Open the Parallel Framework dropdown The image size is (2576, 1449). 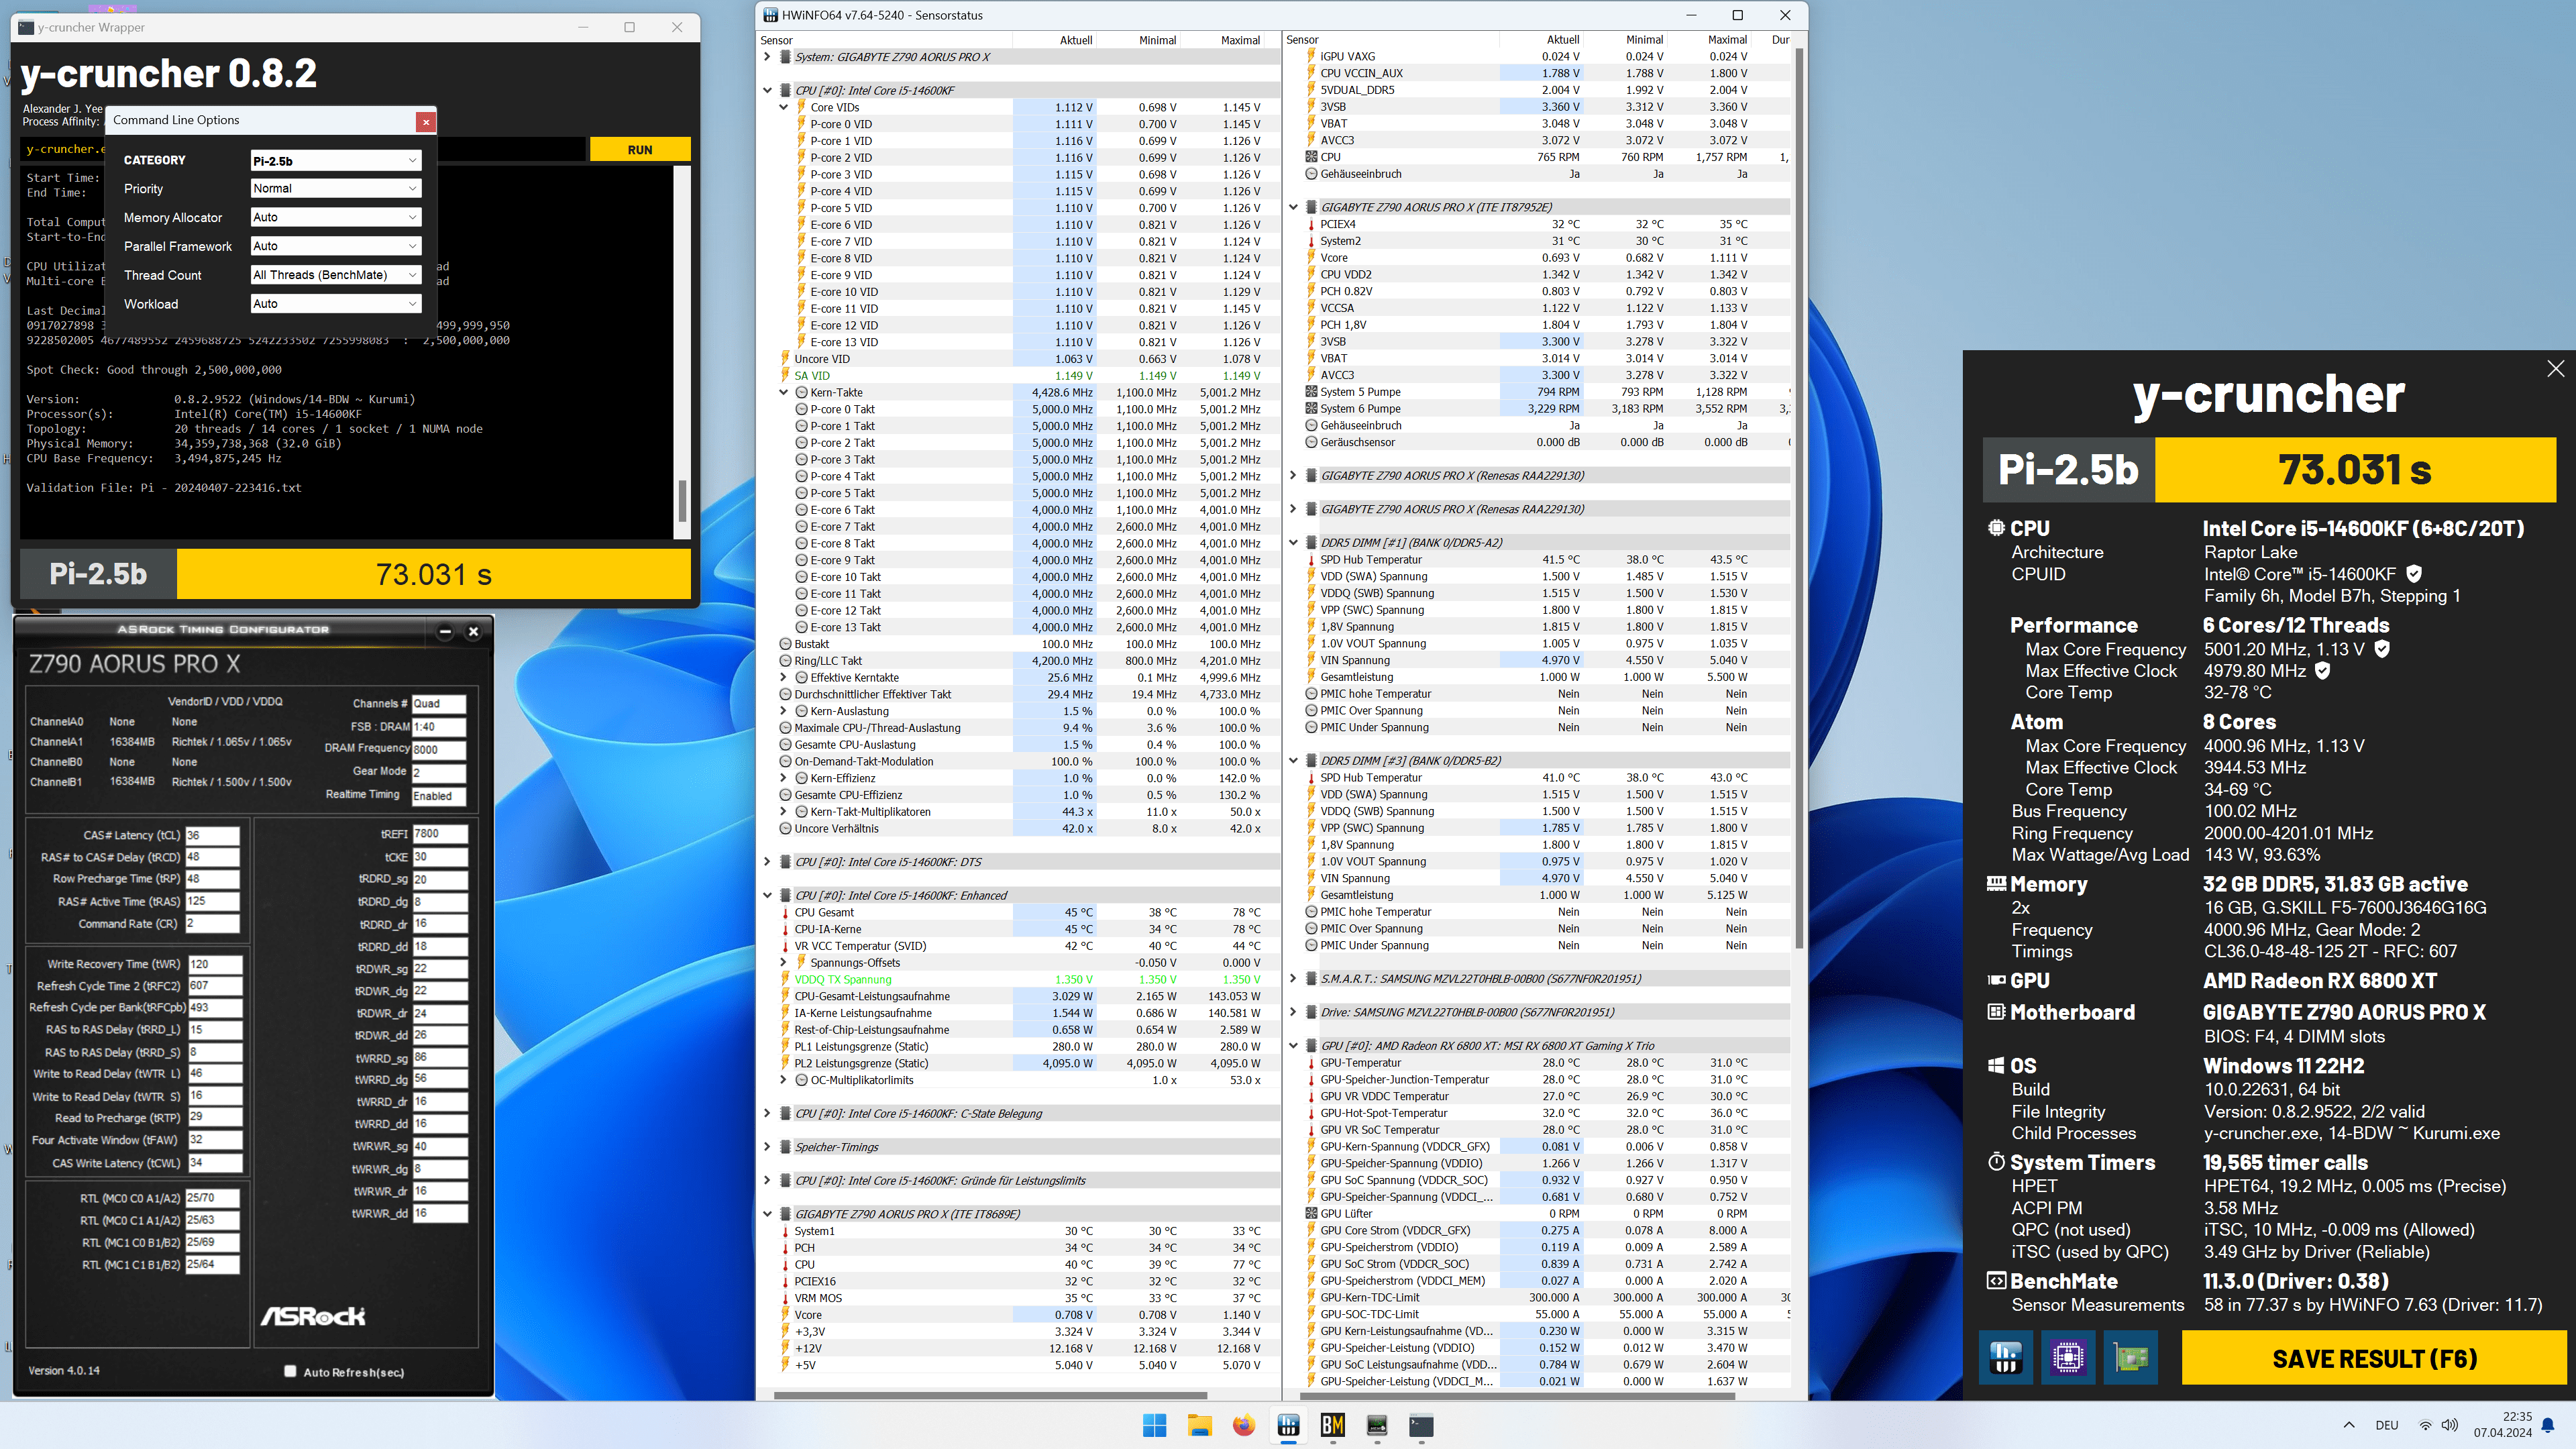335,246
